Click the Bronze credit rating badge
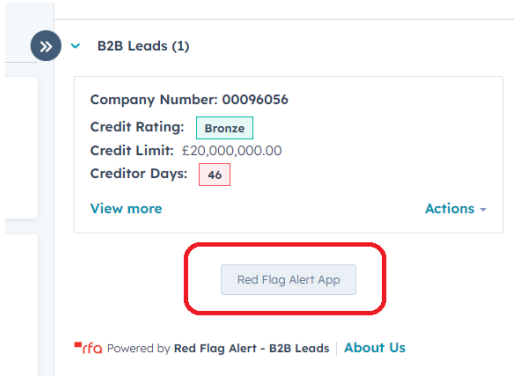This screenshot has width=520, height=387. tap(225, 128)
